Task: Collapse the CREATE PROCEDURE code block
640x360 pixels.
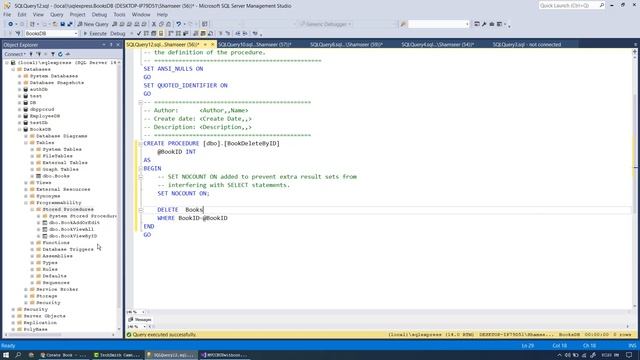Action: point(140,144)
